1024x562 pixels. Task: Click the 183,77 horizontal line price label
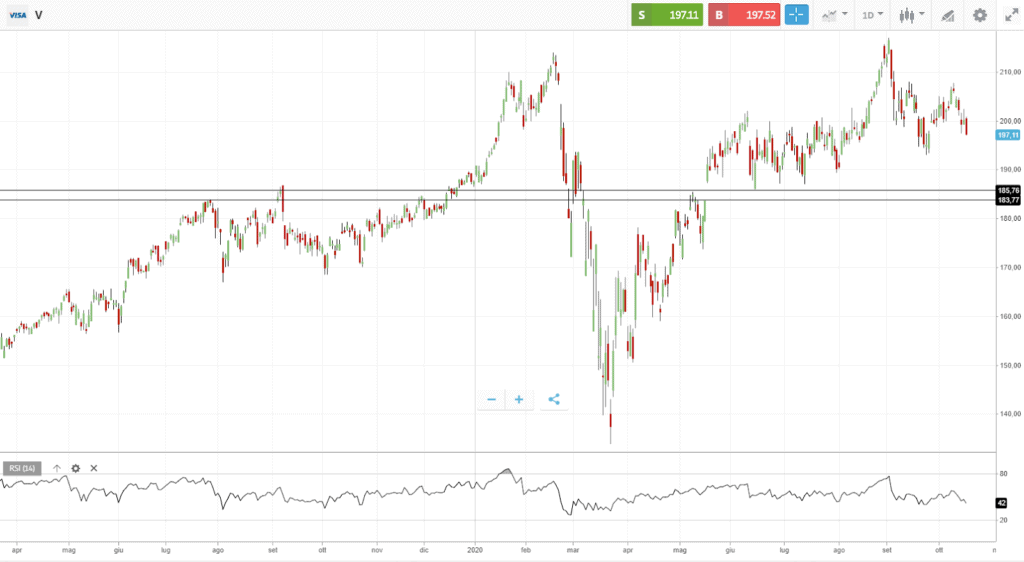(x=1008, y=200)
